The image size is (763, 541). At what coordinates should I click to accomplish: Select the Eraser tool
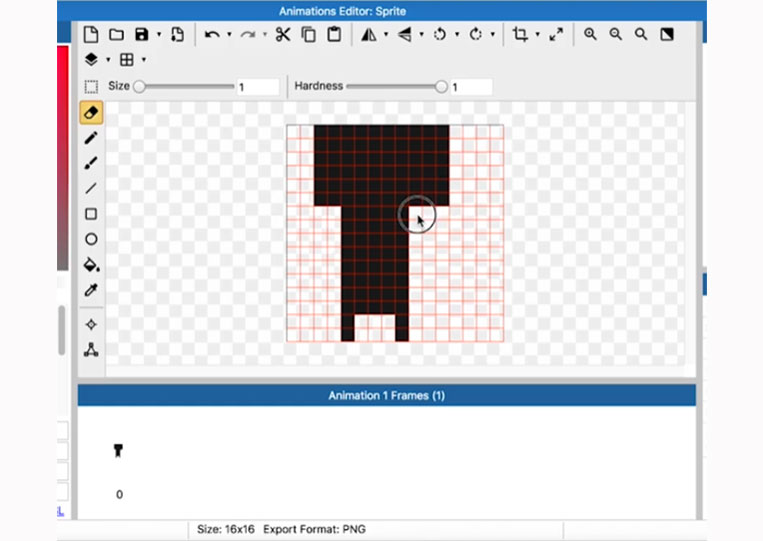(x=91, y=113)
